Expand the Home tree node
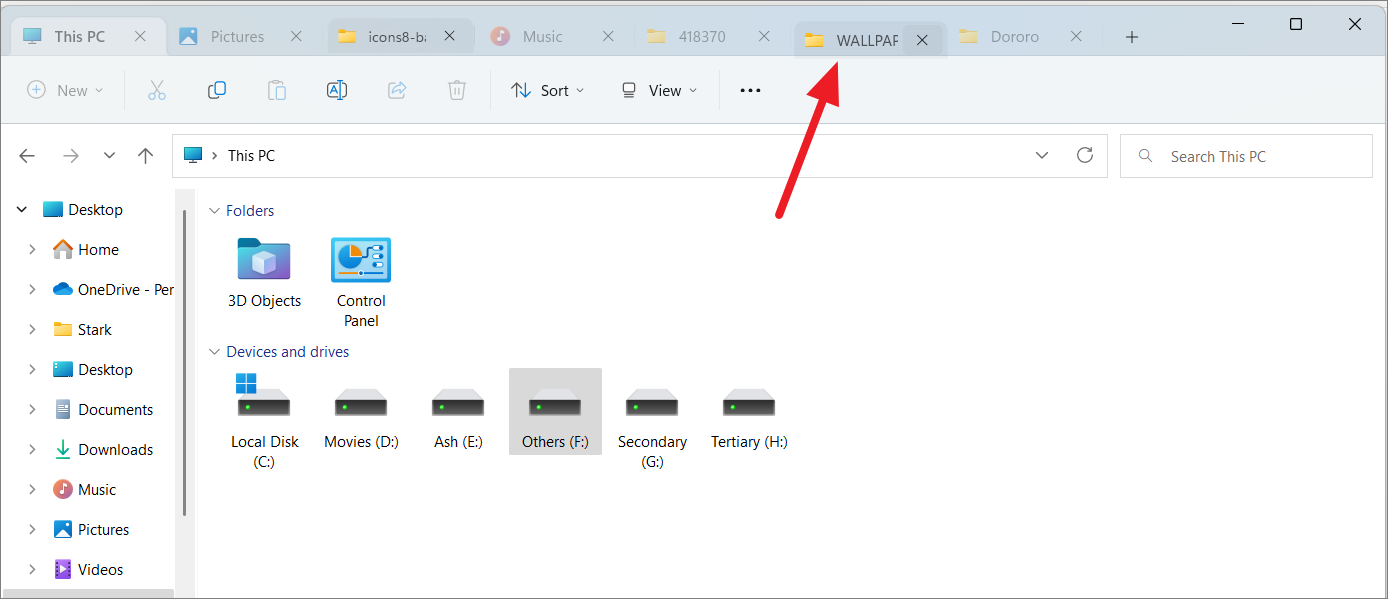Image resolution: width=1388 pixels, height=599 pixels. 32,250
